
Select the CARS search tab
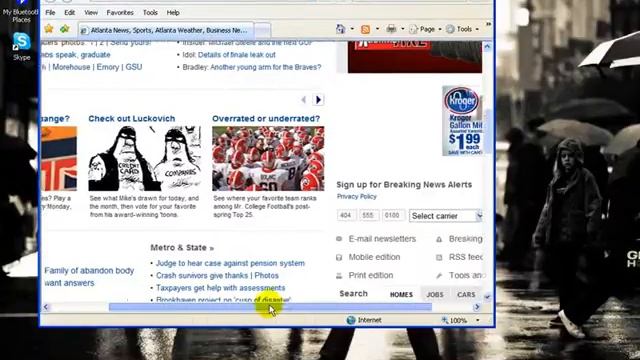pyautogui.click(x=466, y=294)
